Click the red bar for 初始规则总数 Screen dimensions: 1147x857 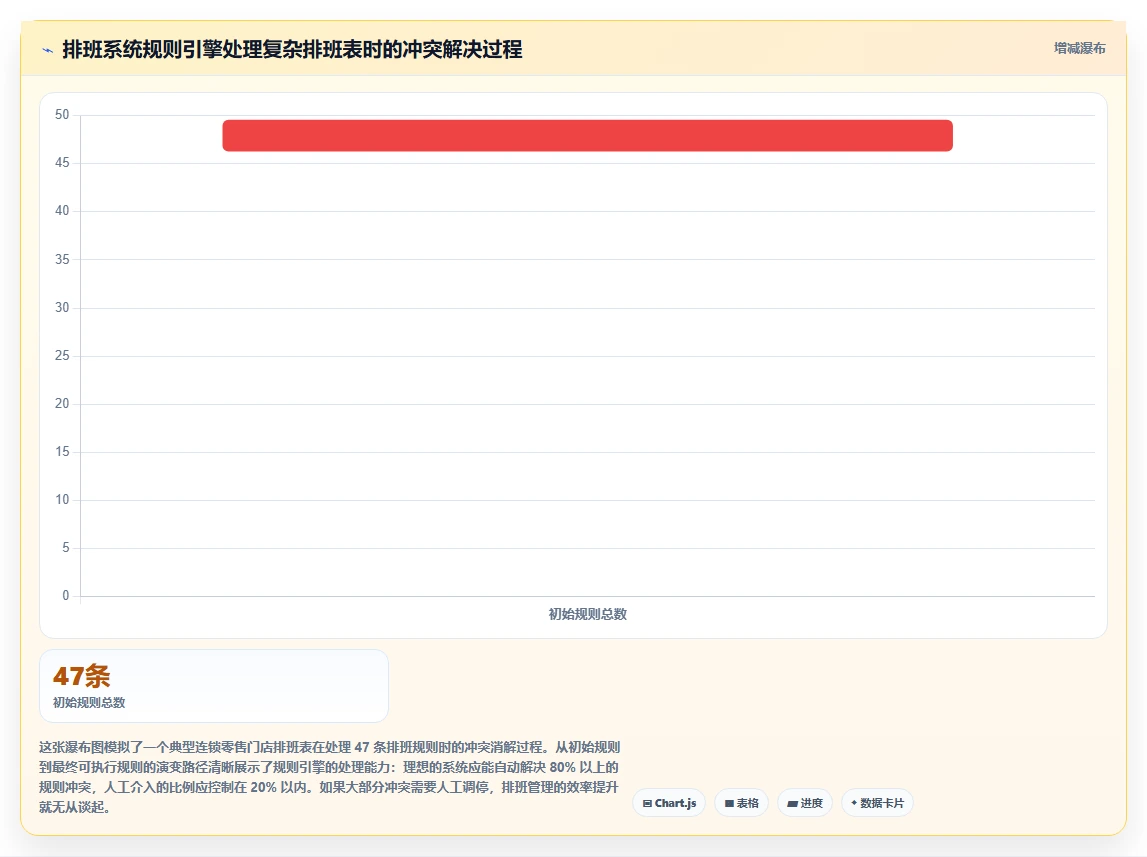coord(587,136)
